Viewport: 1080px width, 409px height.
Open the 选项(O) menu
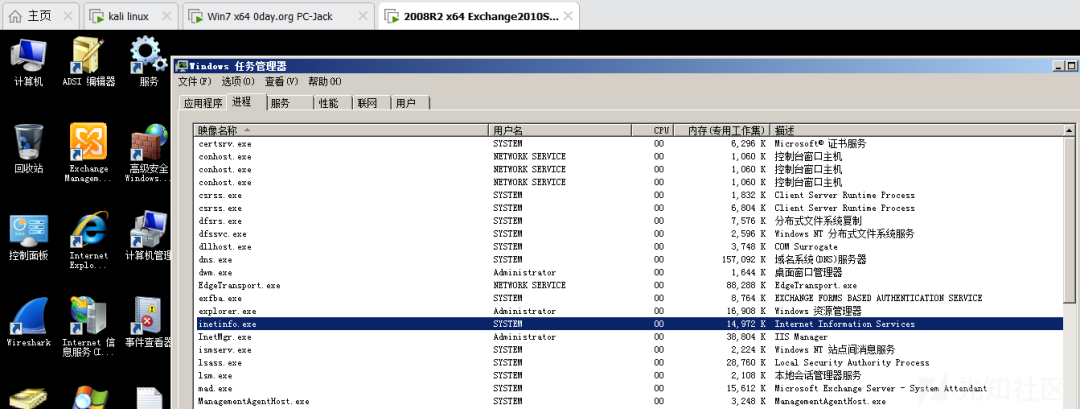[x=238, y=81]
